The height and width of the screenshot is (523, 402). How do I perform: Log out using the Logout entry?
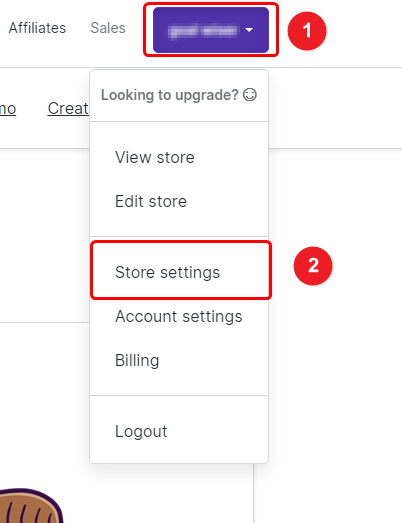coord(141,431)
